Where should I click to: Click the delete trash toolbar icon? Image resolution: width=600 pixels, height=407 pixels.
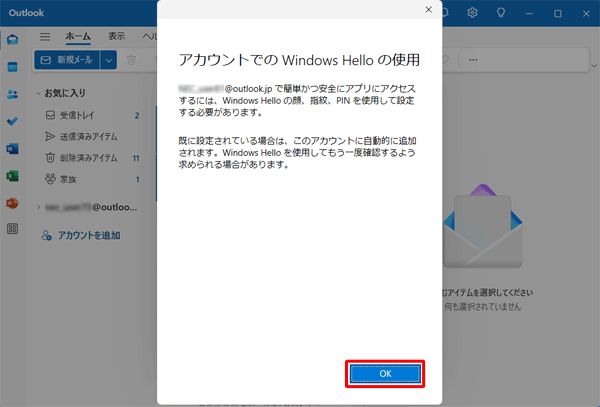click(x=131, y=60)
